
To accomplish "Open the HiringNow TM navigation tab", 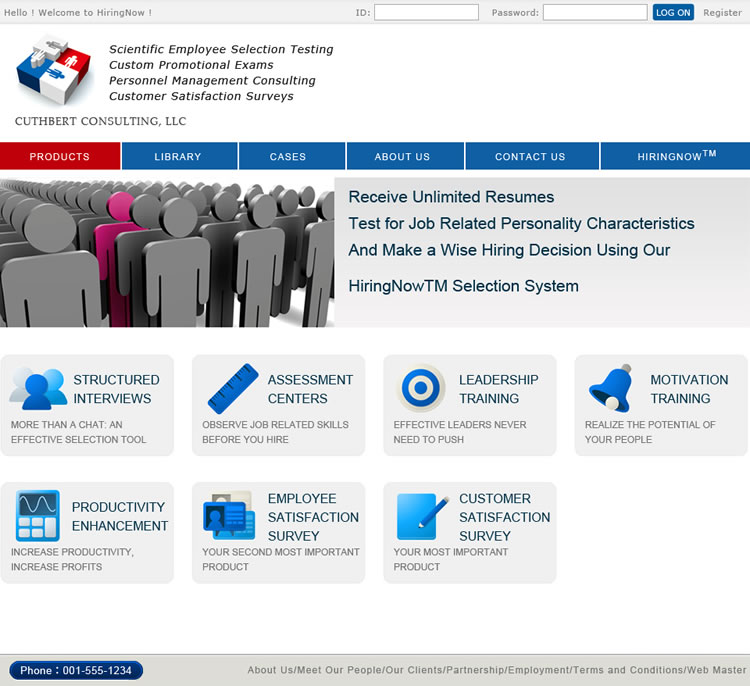I will 676,157.
